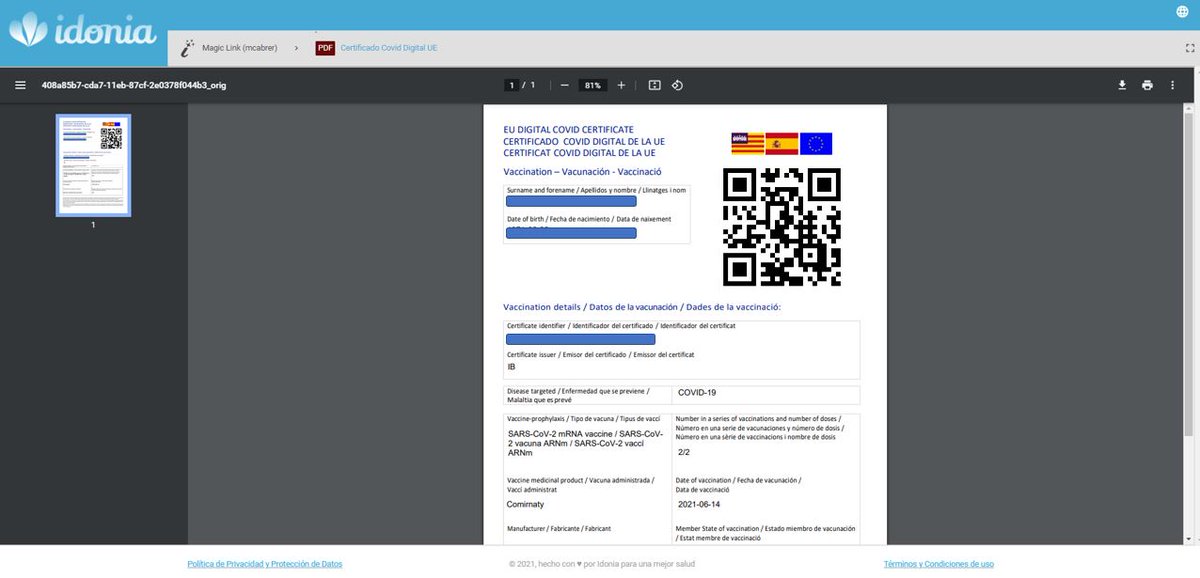Open Política de Privacidad y Protección de Datos
Viewport: 1200px width, 578px height.
point(265,564)
